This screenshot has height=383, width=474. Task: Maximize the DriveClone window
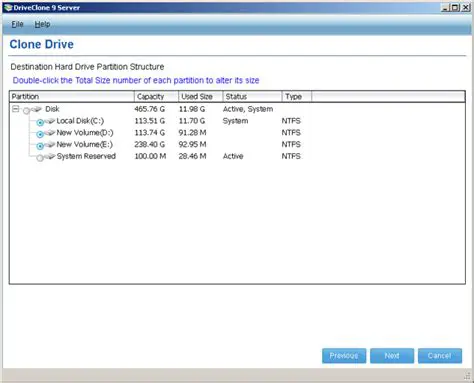coord(455,7)
